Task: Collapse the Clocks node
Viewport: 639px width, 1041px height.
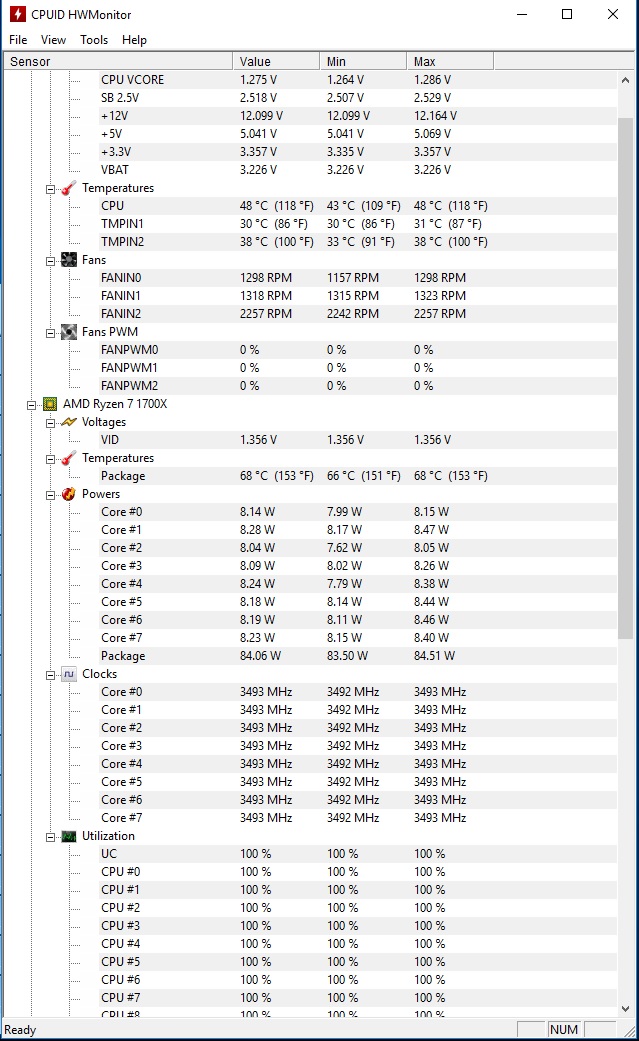Action: pos(50,675)
